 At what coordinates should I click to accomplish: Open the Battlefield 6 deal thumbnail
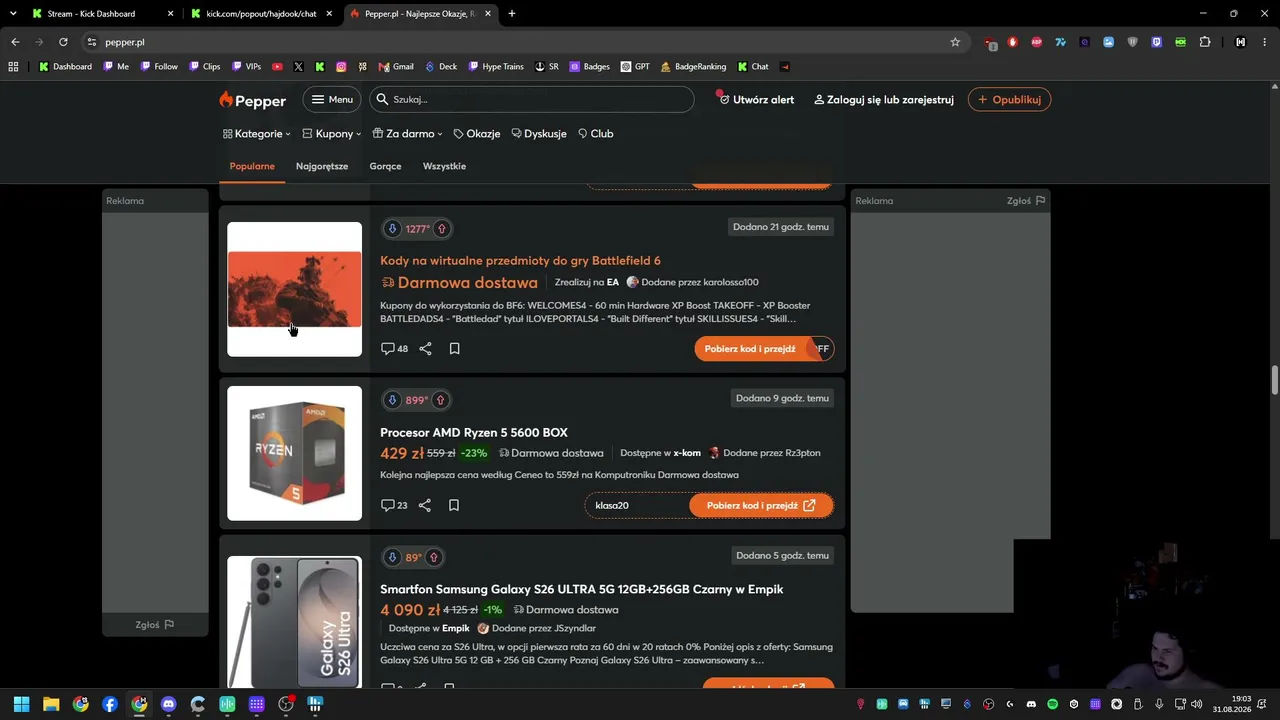[x=294, y=289]
